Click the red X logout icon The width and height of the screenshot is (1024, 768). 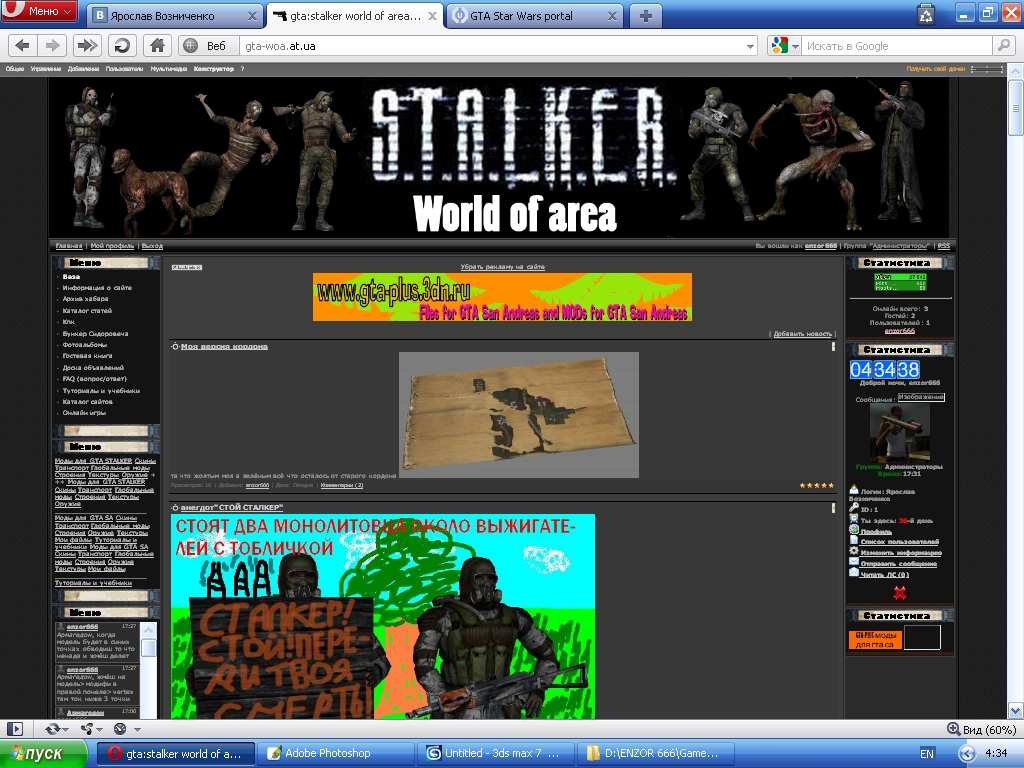click(x=900, y=593)
